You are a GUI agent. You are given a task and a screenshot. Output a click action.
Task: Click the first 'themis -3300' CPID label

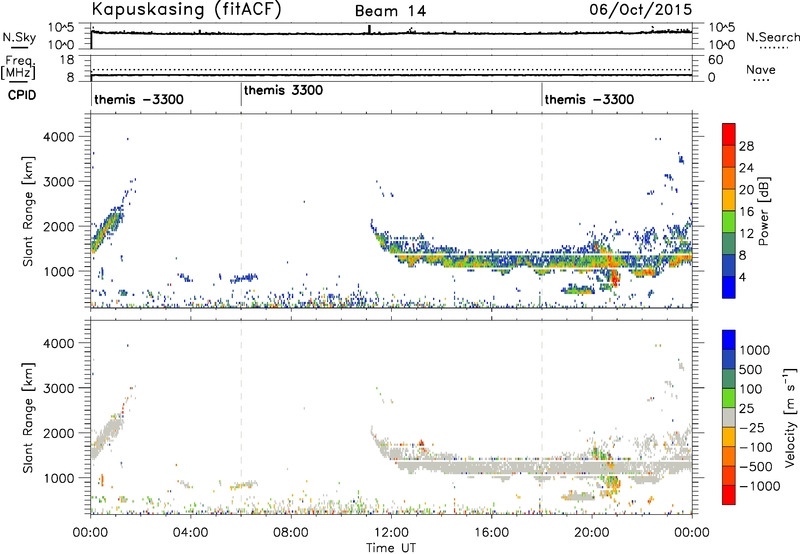tap(139, 99)
